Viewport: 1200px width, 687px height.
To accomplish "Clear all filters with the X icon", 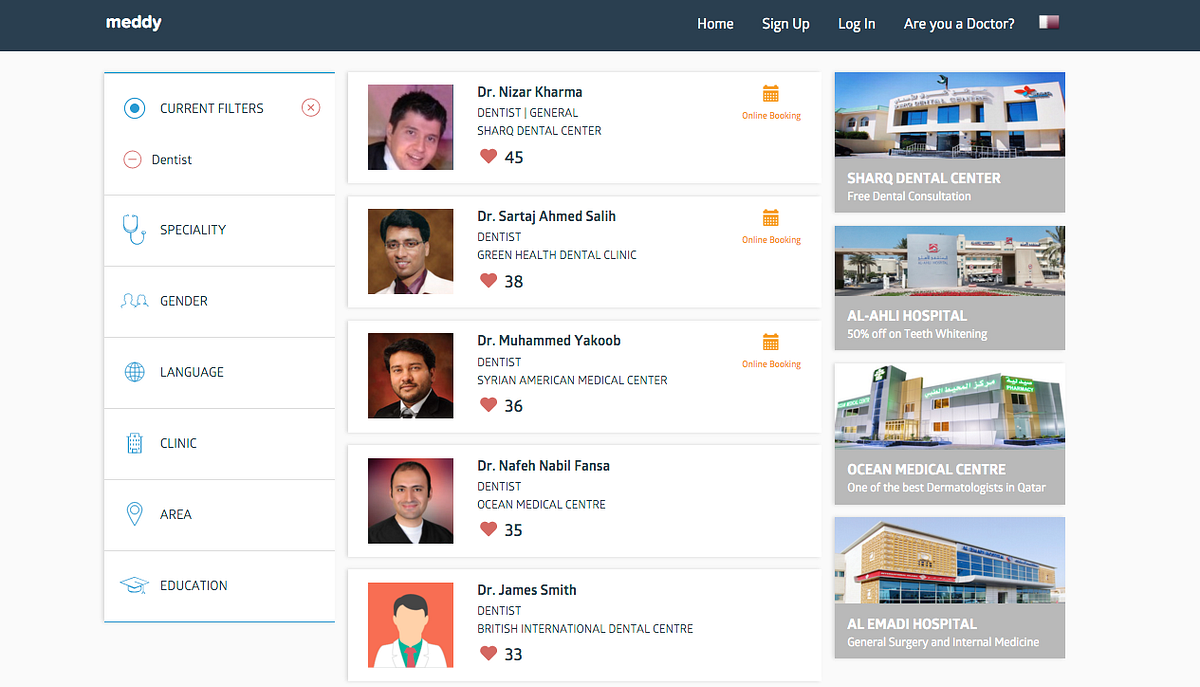I will 311,108.
